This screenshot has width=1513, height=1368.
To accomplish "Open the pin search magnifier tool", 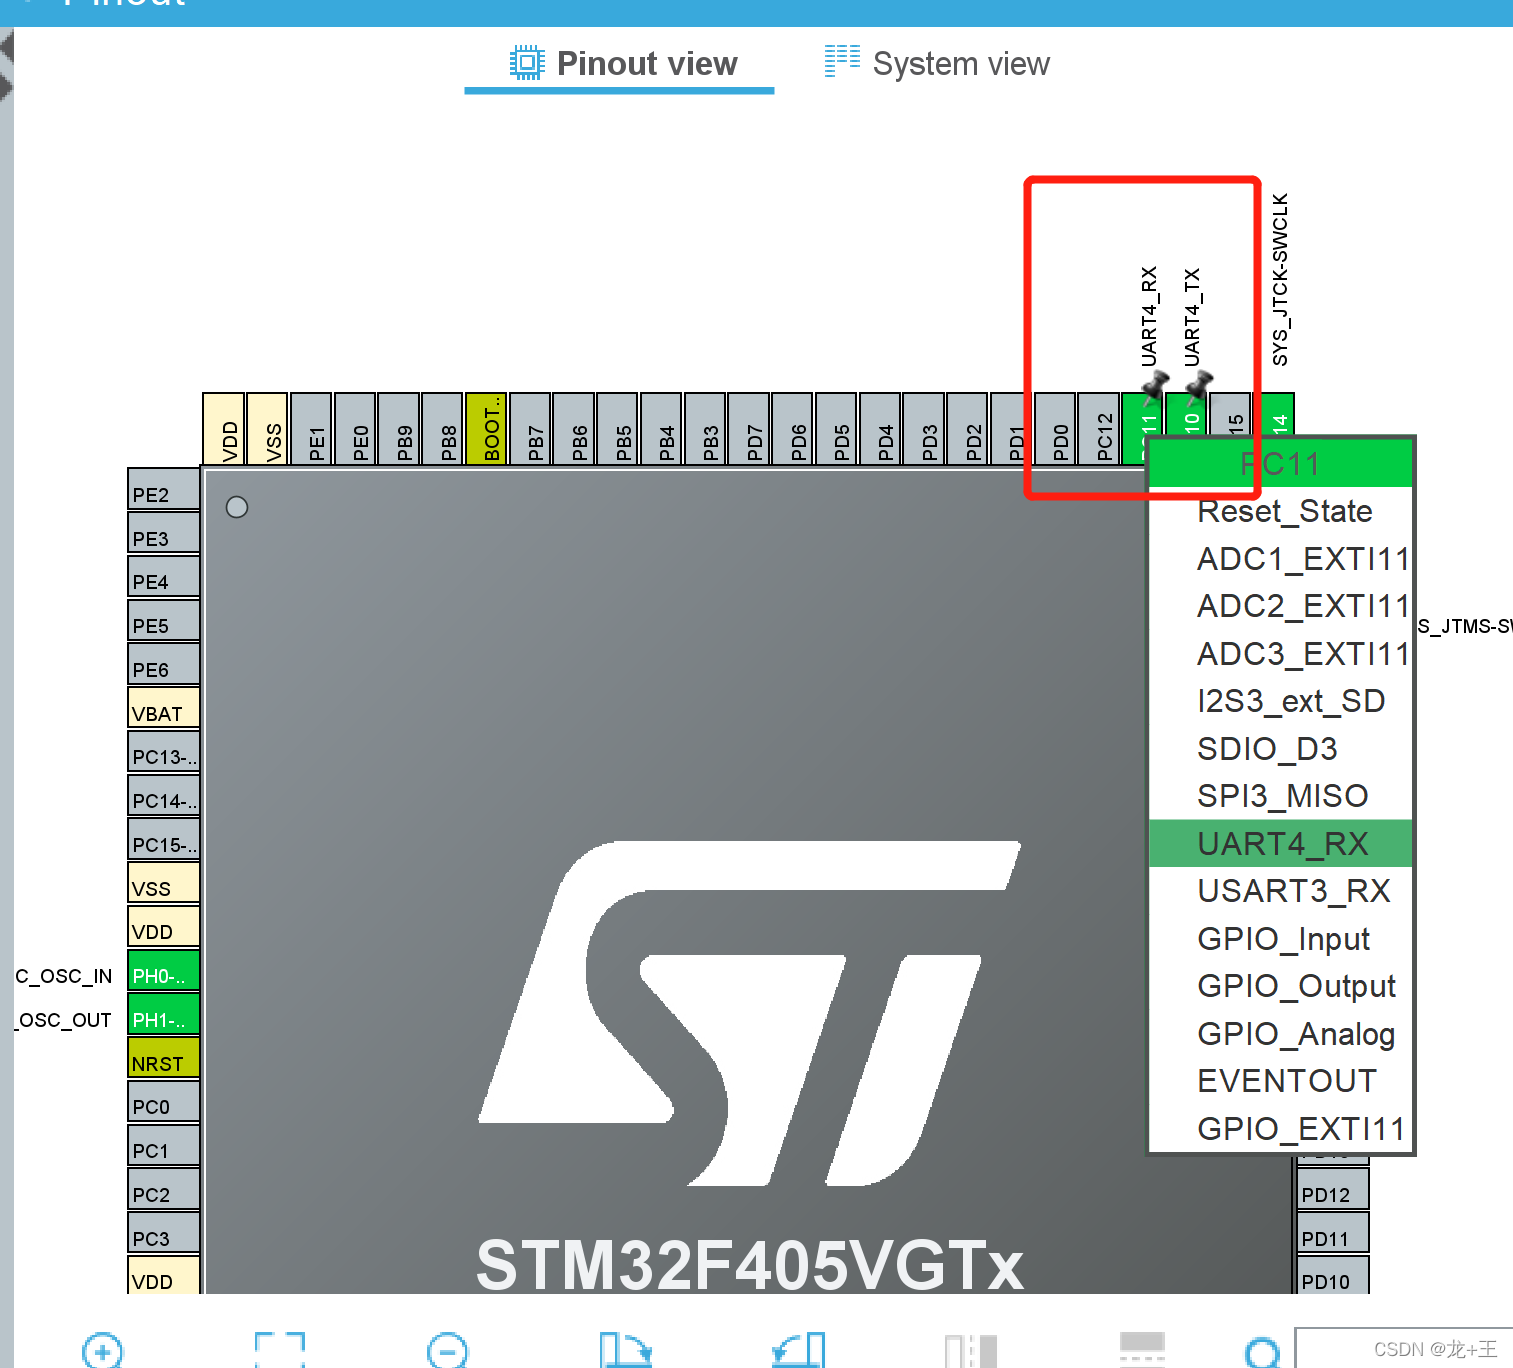I will 1262,1352.
